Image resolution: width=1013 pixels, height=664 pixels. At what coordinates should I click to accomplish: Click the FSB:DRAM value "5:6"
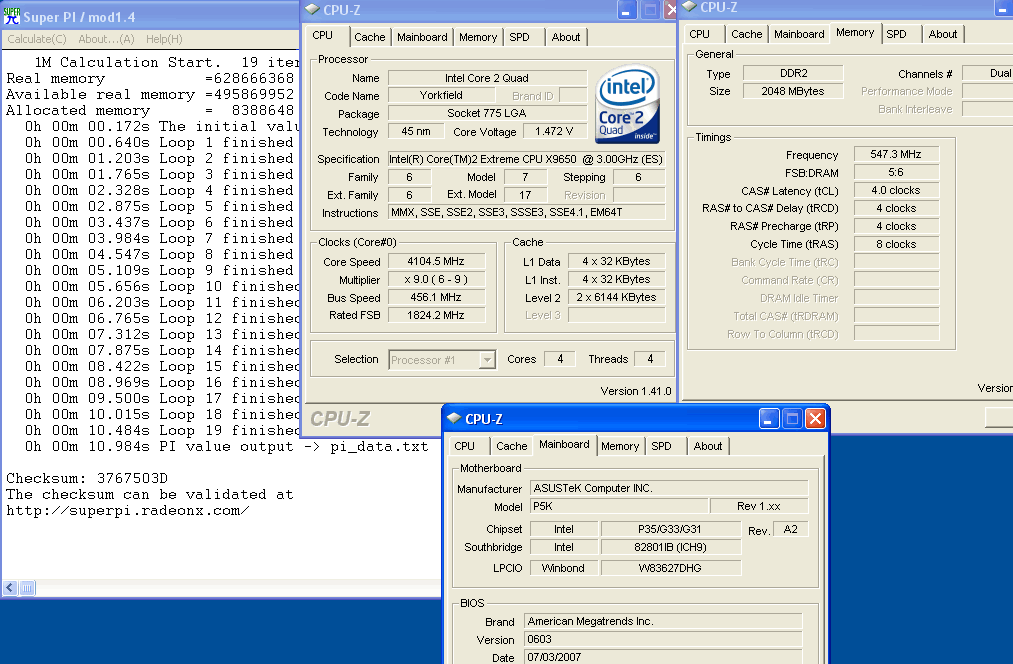click(895, 172)
